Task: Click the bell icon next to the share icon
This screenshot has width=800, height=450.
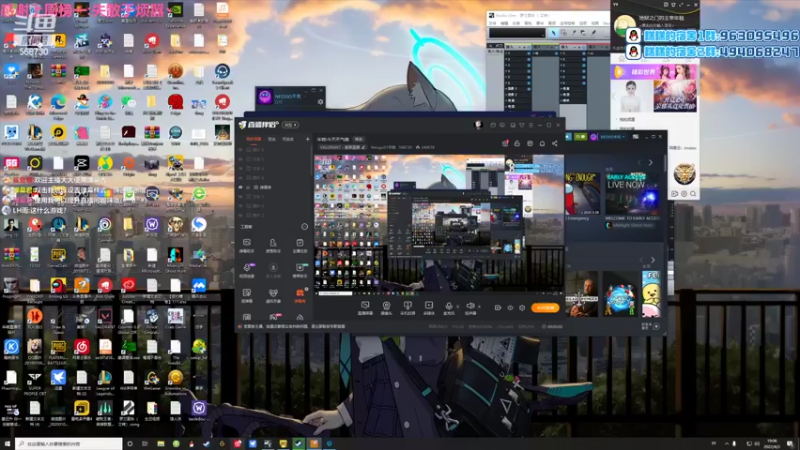Action: pos(542,144)
